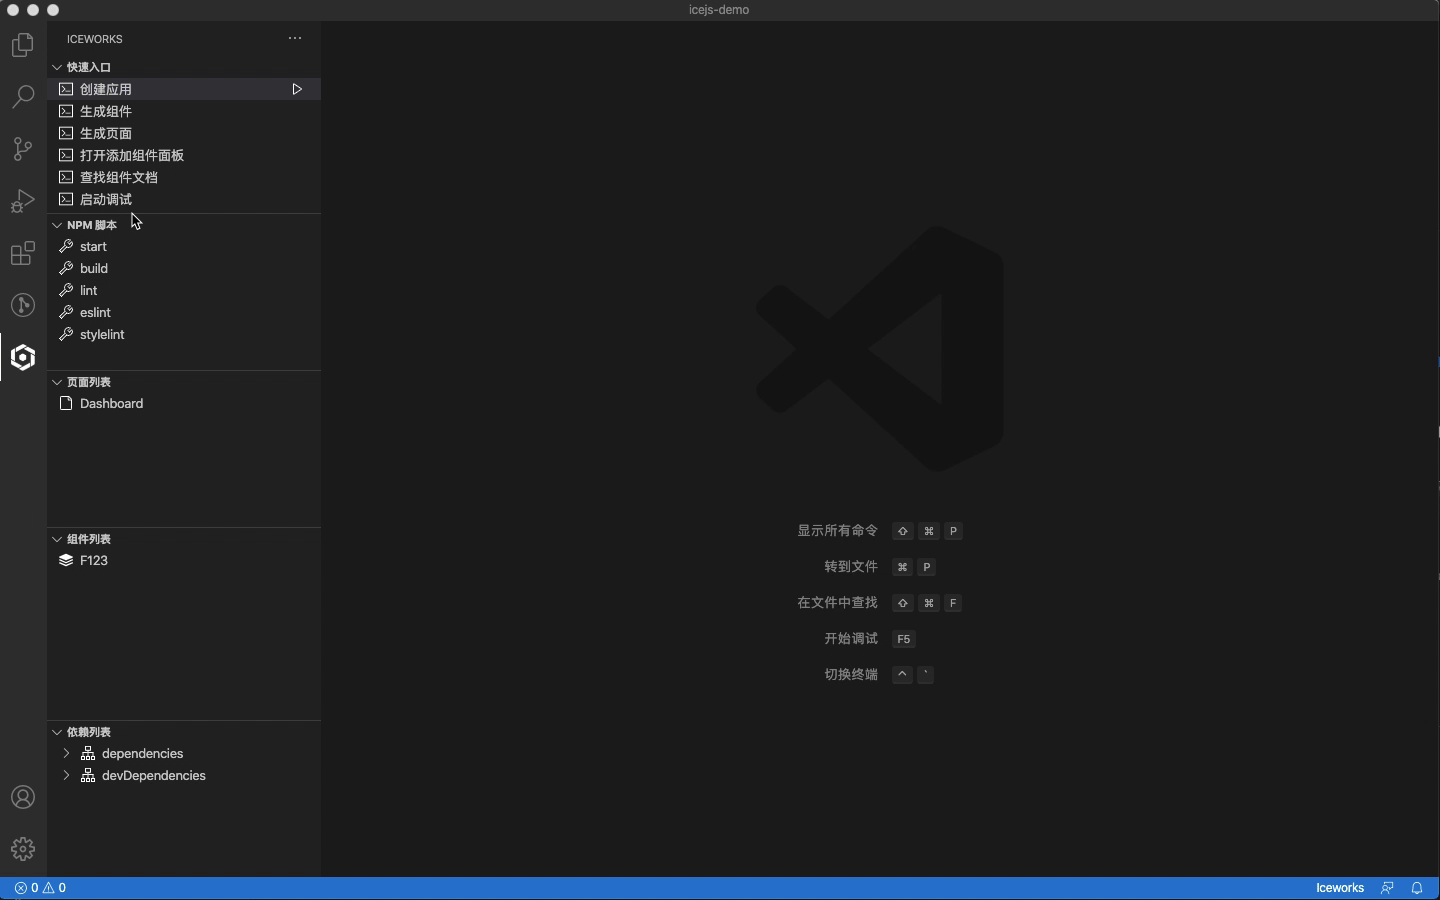Click the wrench icon beside eslint script
This screenshot has width=1440, height=900.
(66, 312)
